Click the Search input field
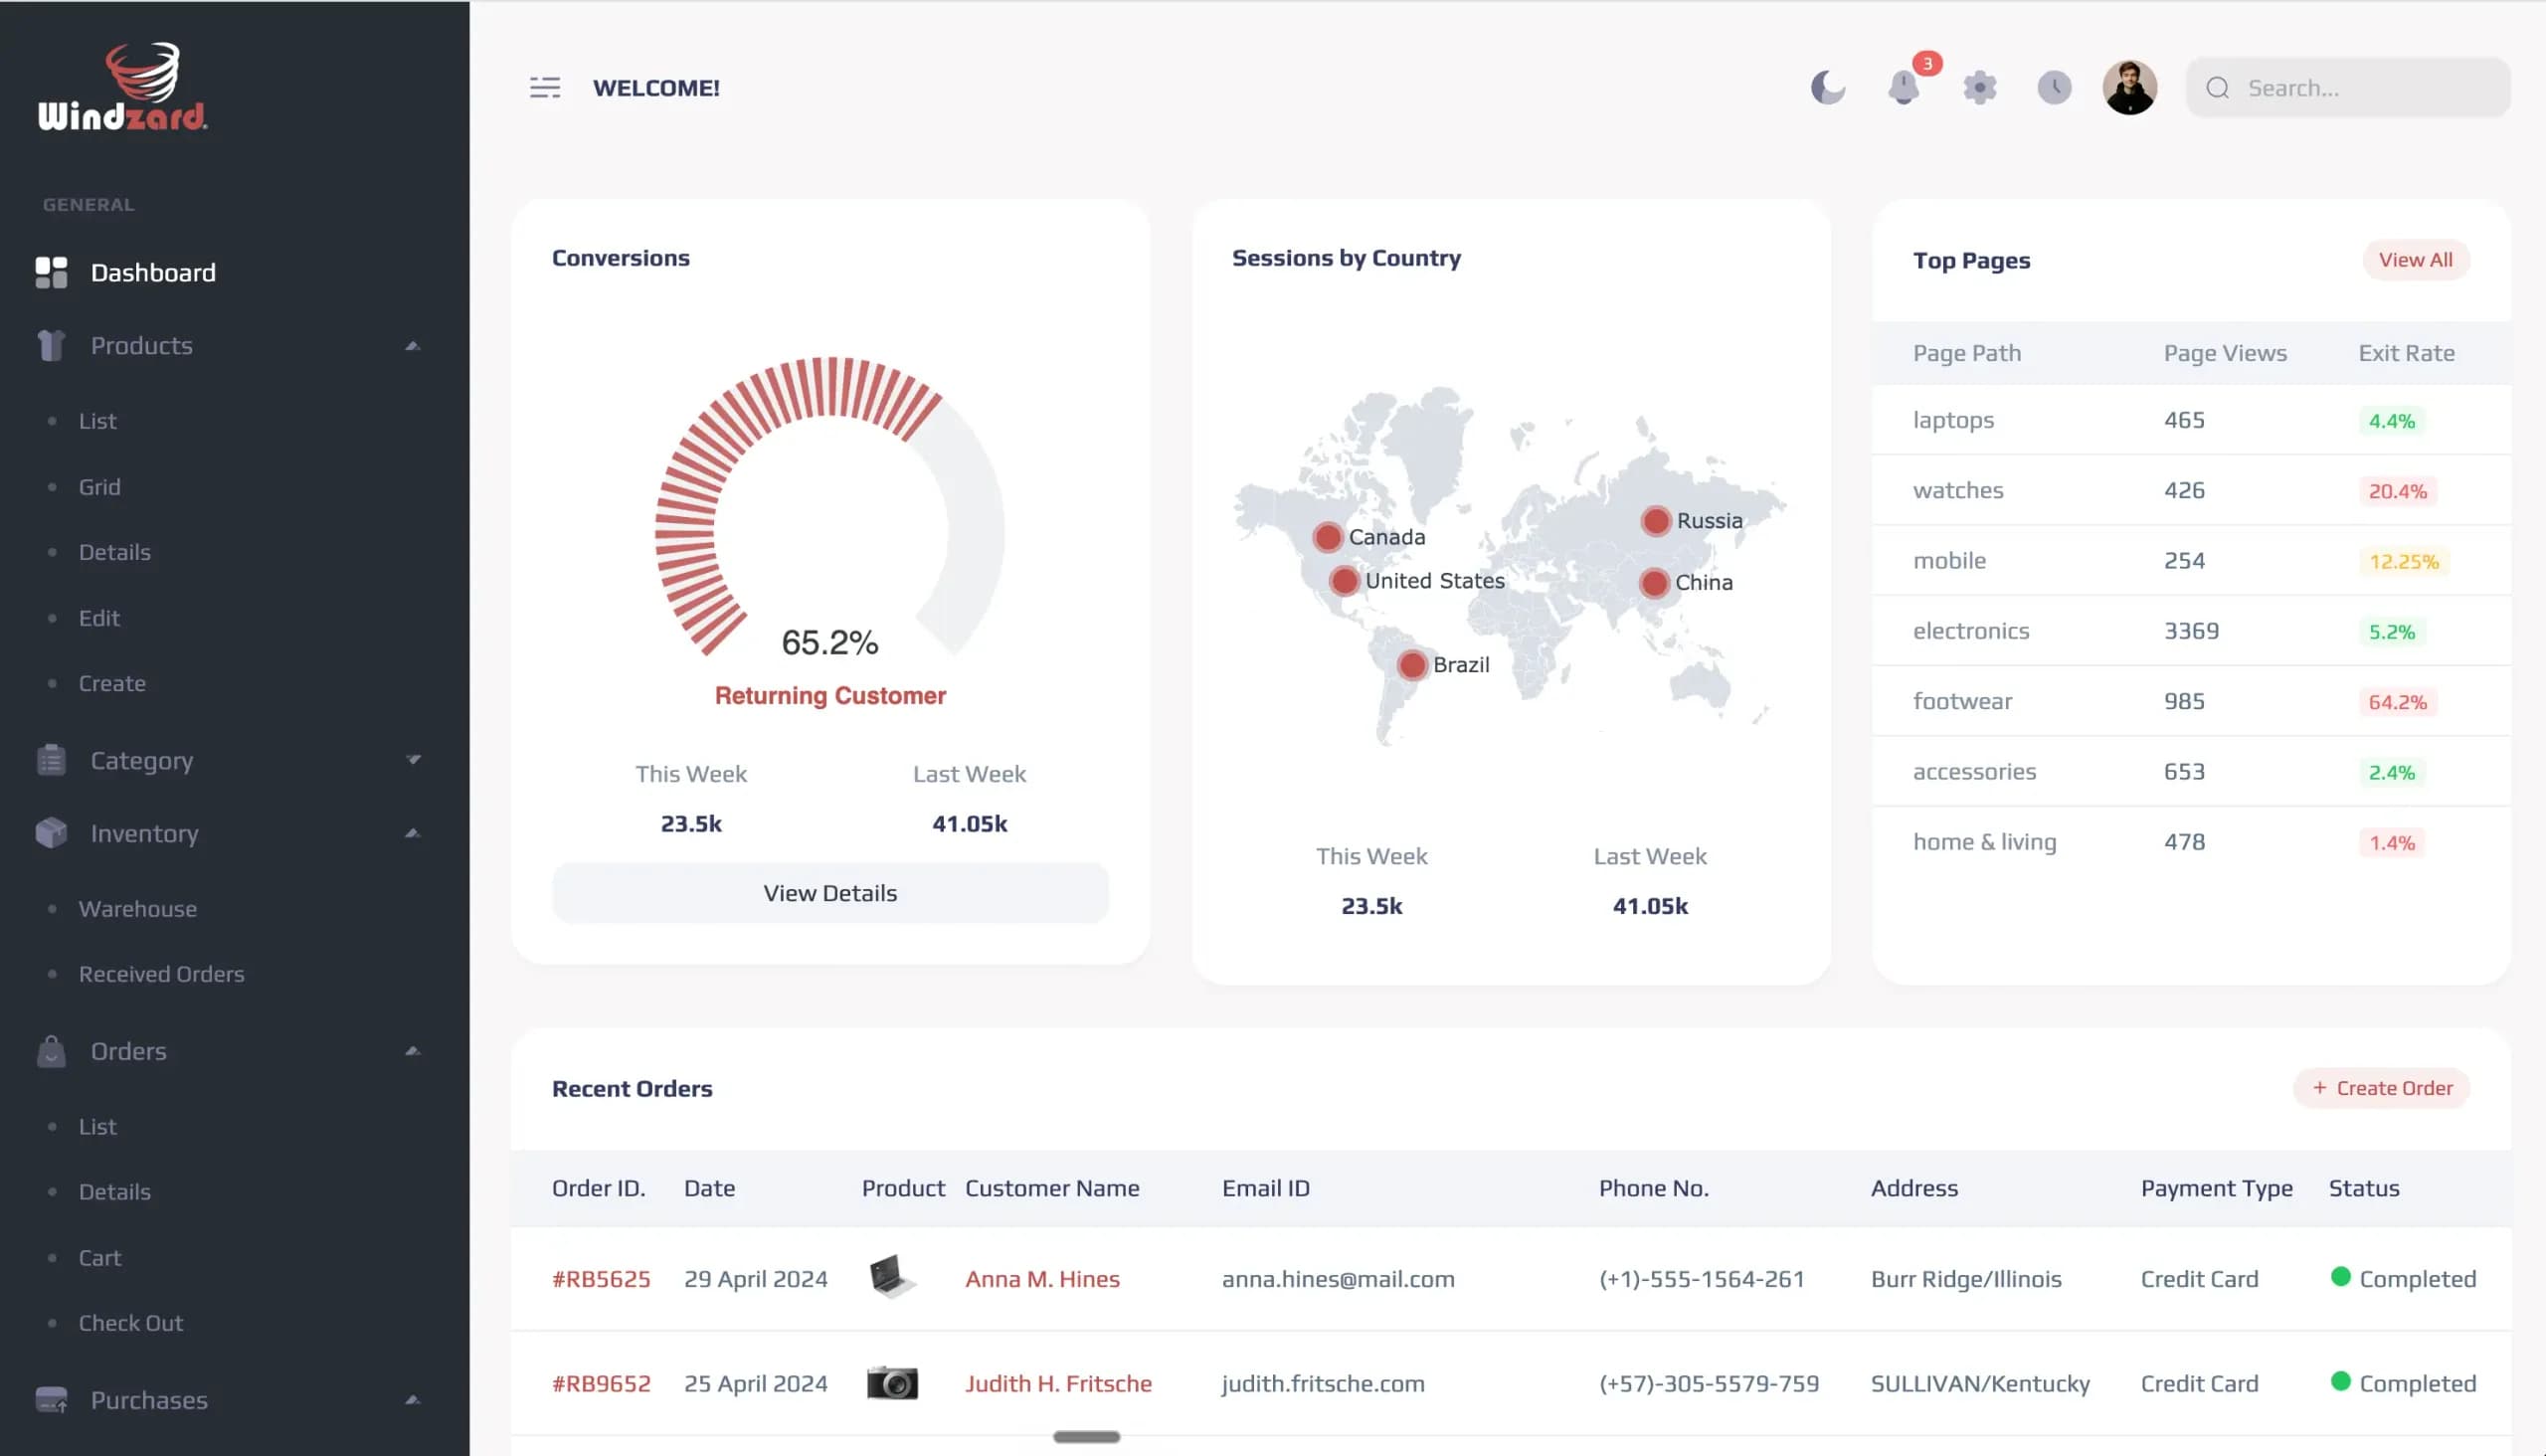Screen dimensions: 2546x1456 click(2348, 88)
